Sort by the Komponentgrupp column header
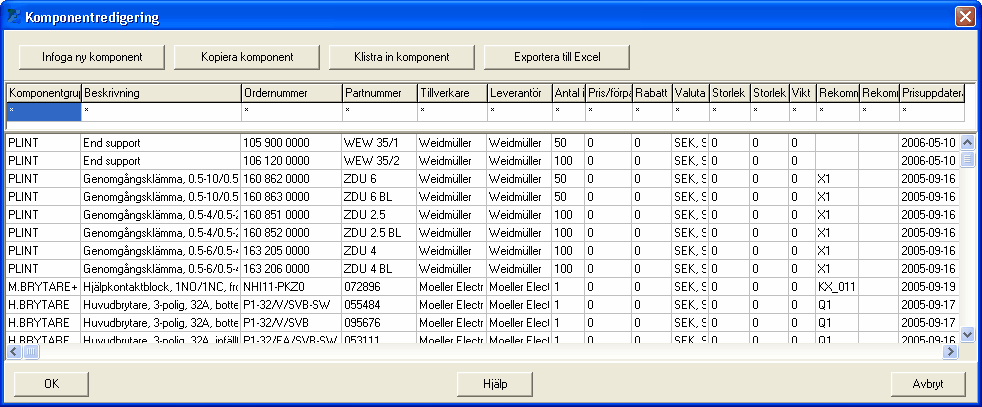This screenshot has width=982, height=407. 44,93
